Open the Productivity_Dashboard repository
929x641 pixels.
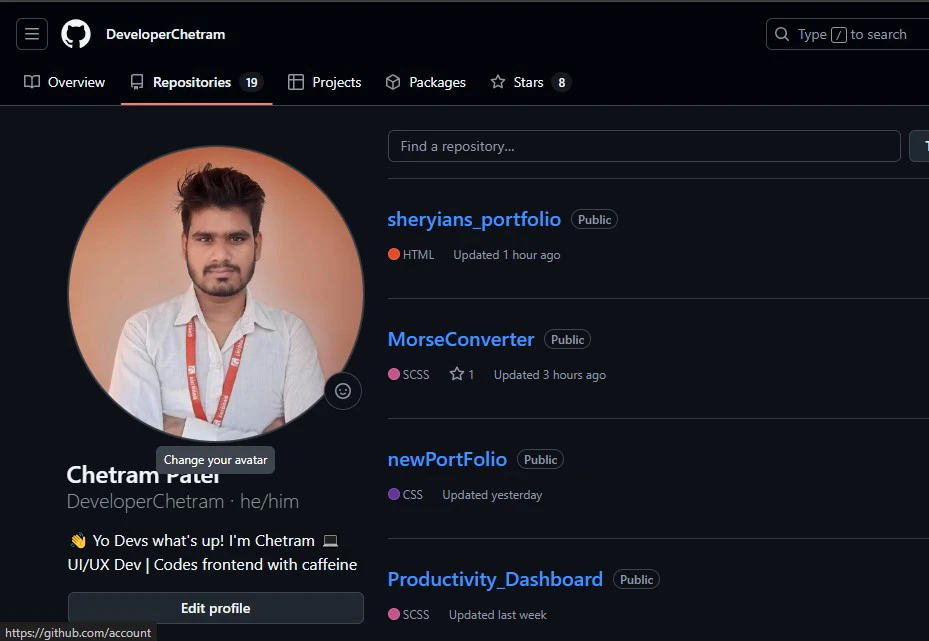[x=494, y=578]
